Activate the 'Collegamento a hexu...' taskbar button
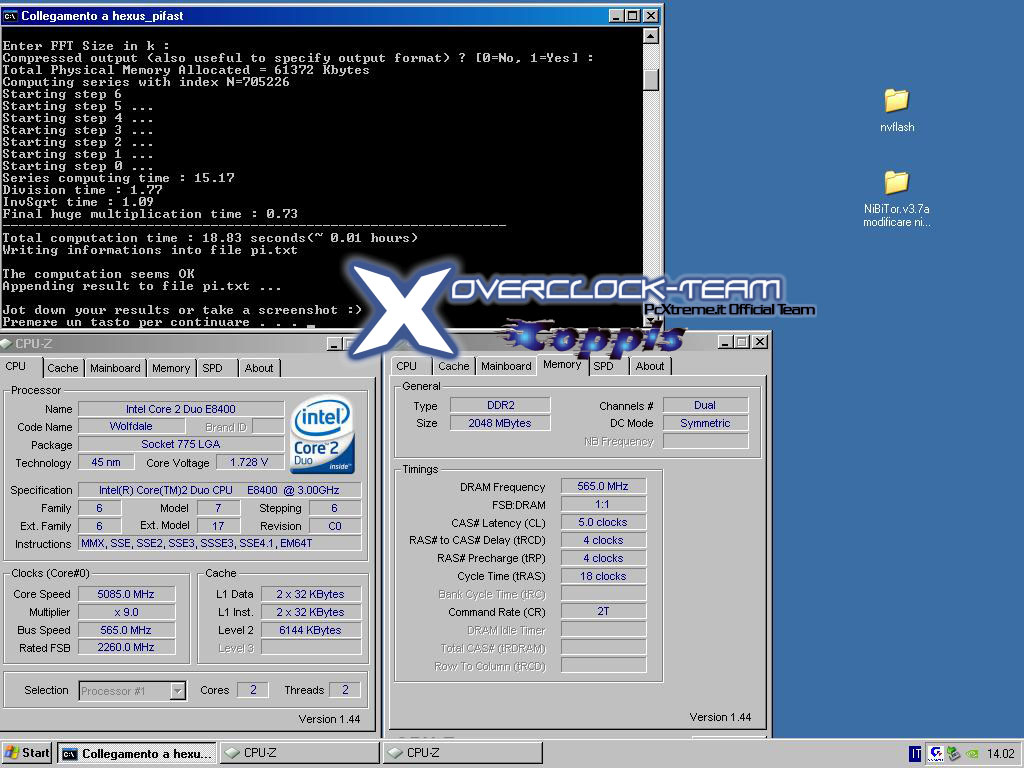The height and width of the screenshot is (768, 1024). click(137, 753)
